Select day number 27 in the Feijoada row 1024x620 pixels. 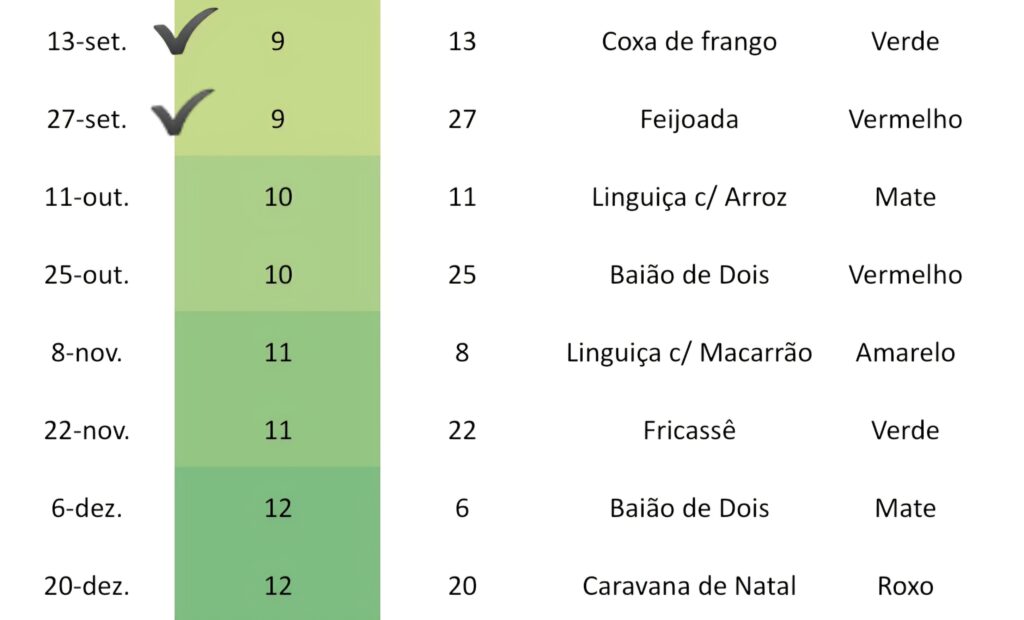click(x=462, y=120)
